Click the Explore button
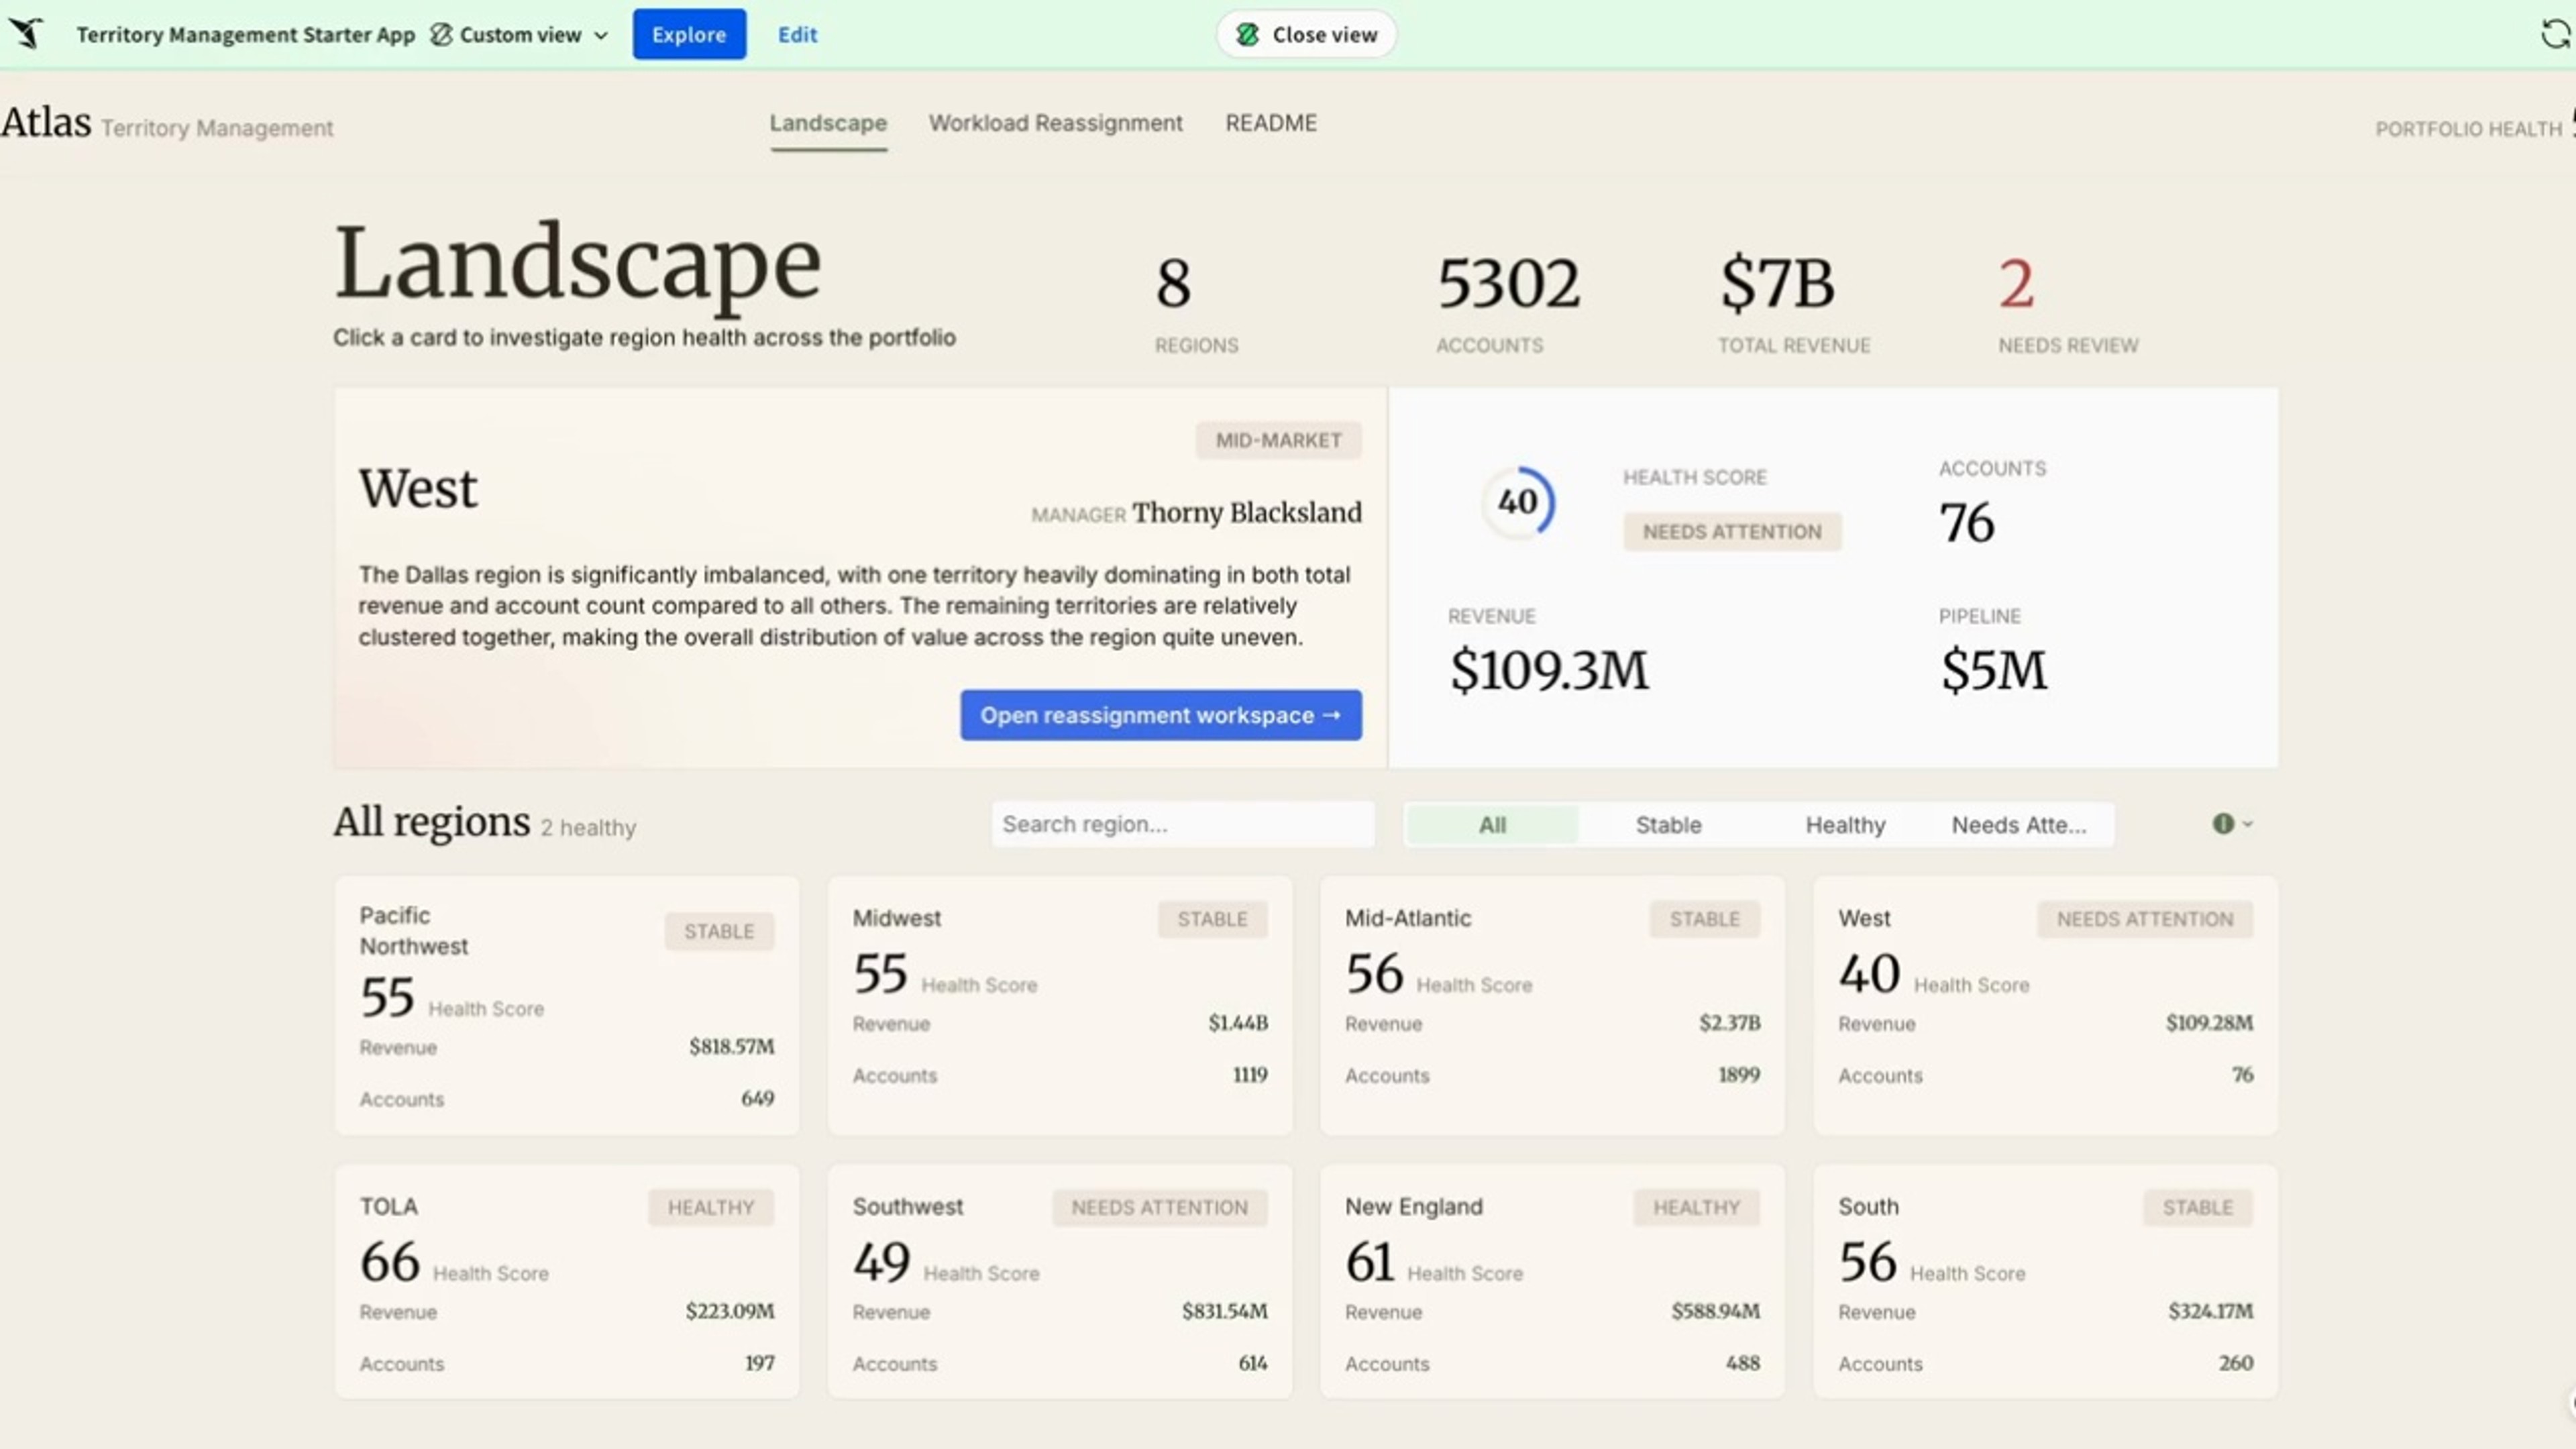The width and height of the screenshot is (2576, 1449). click(x=689, y=34)
